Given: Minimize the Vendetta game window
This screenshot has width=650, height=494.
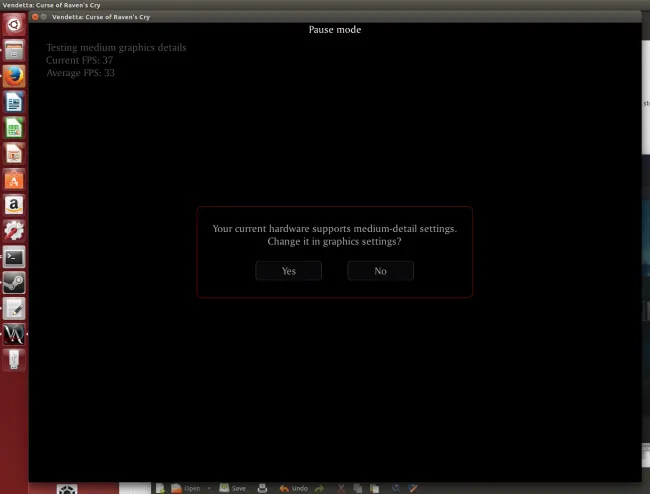Looking at the screenshot, I should [x=44, y=17].
